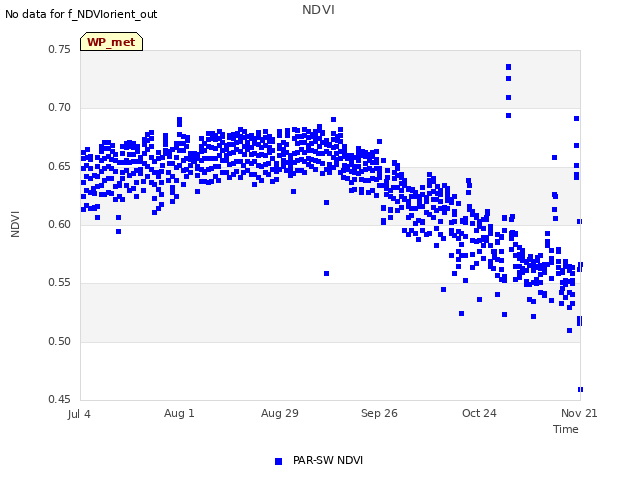640x480 pixels.
Task: Click the Nov 21 x-axis label
Action: pos(579,413)
